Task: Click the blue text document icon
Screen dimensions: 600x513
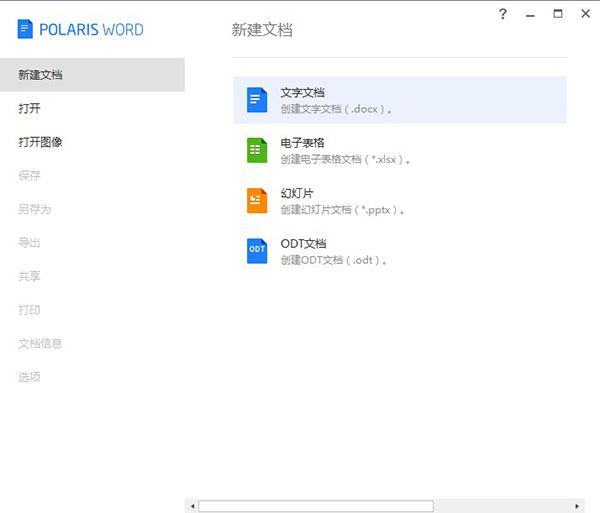Action: pyautogui.click(x=257, y=100)
